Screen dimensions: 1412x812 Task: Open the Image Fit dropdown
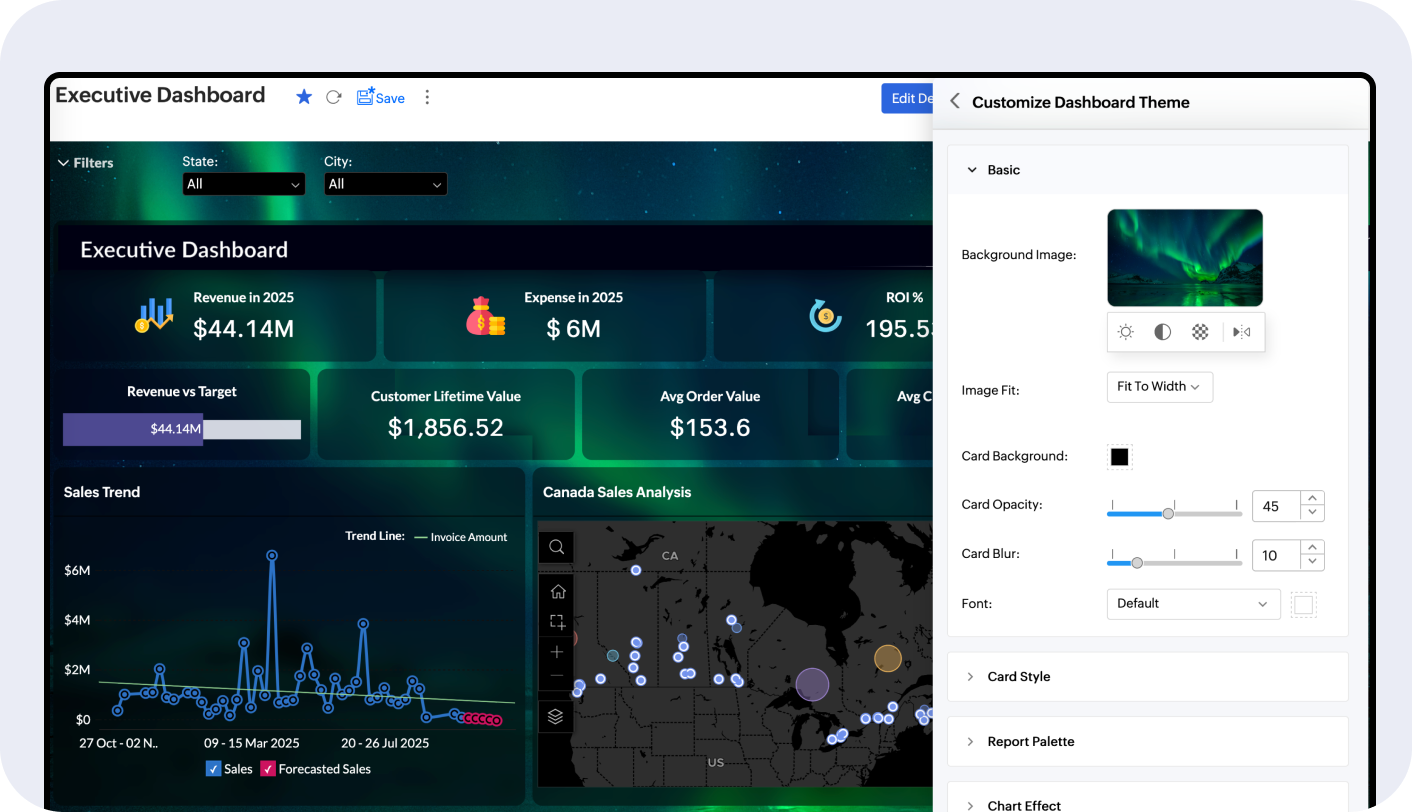click(1159, 387)
